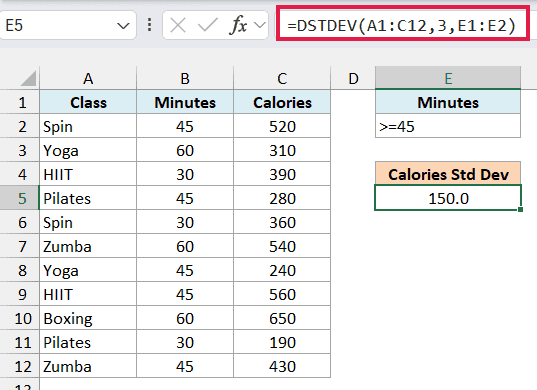Select calories value 520

pyautogui.click(x=282, y=126)
